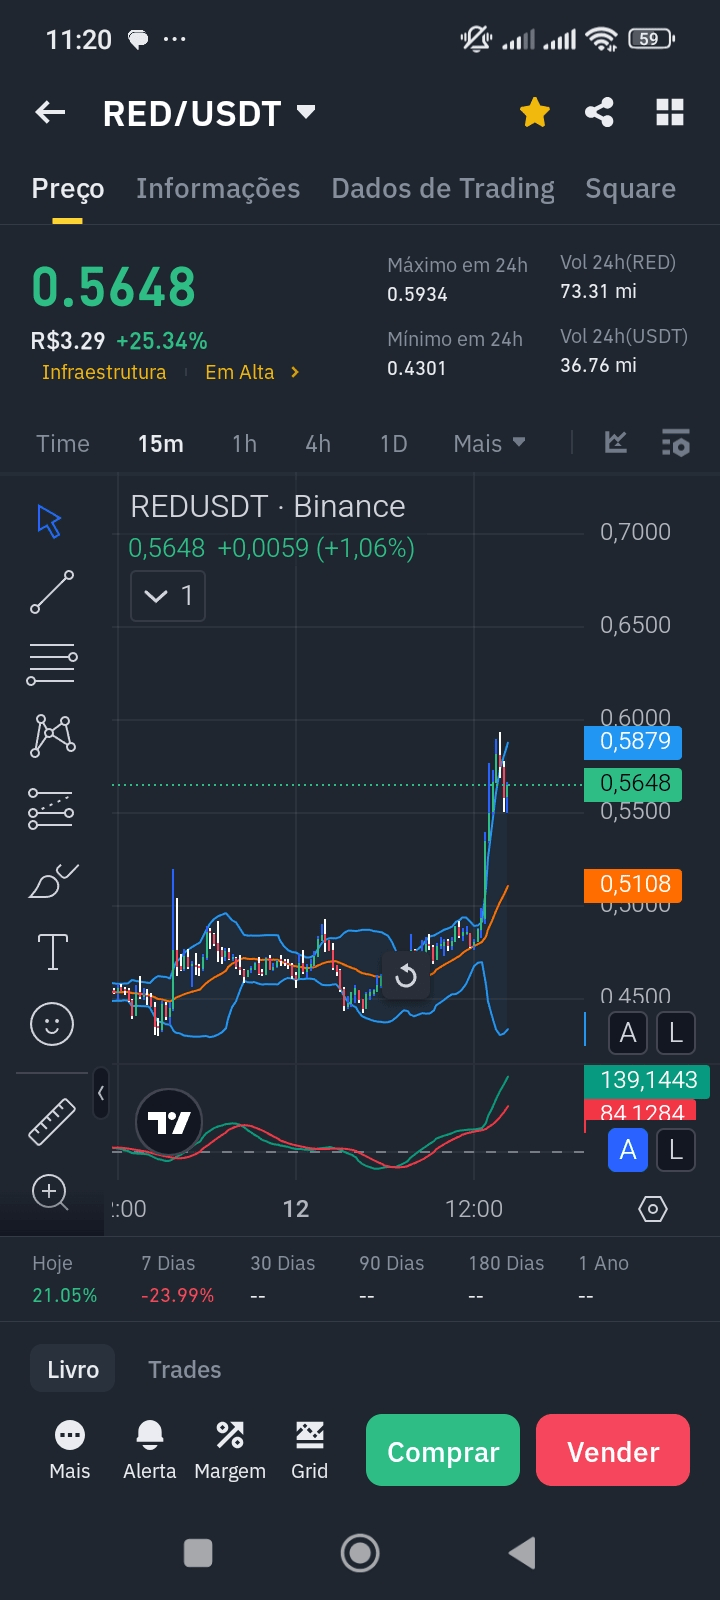Toggle auto scale A on price chart
Image resolution: width=720 pixels, height=1600 pixels.
click(628, 1033)
